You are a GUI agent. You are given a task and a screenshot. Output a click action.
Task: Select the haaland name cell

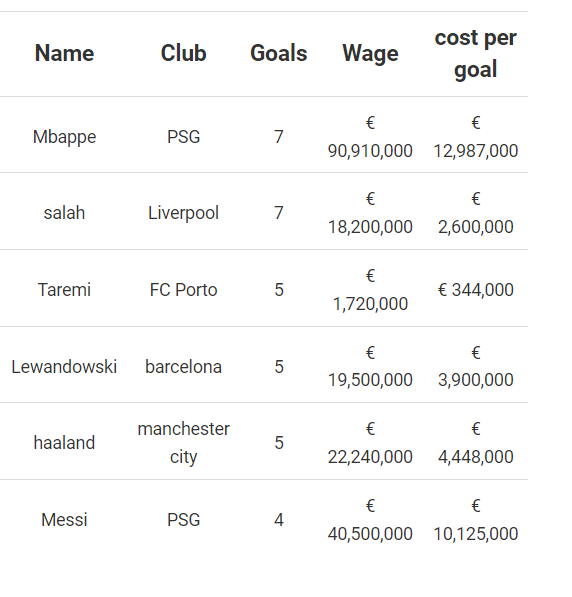(64, 443)
